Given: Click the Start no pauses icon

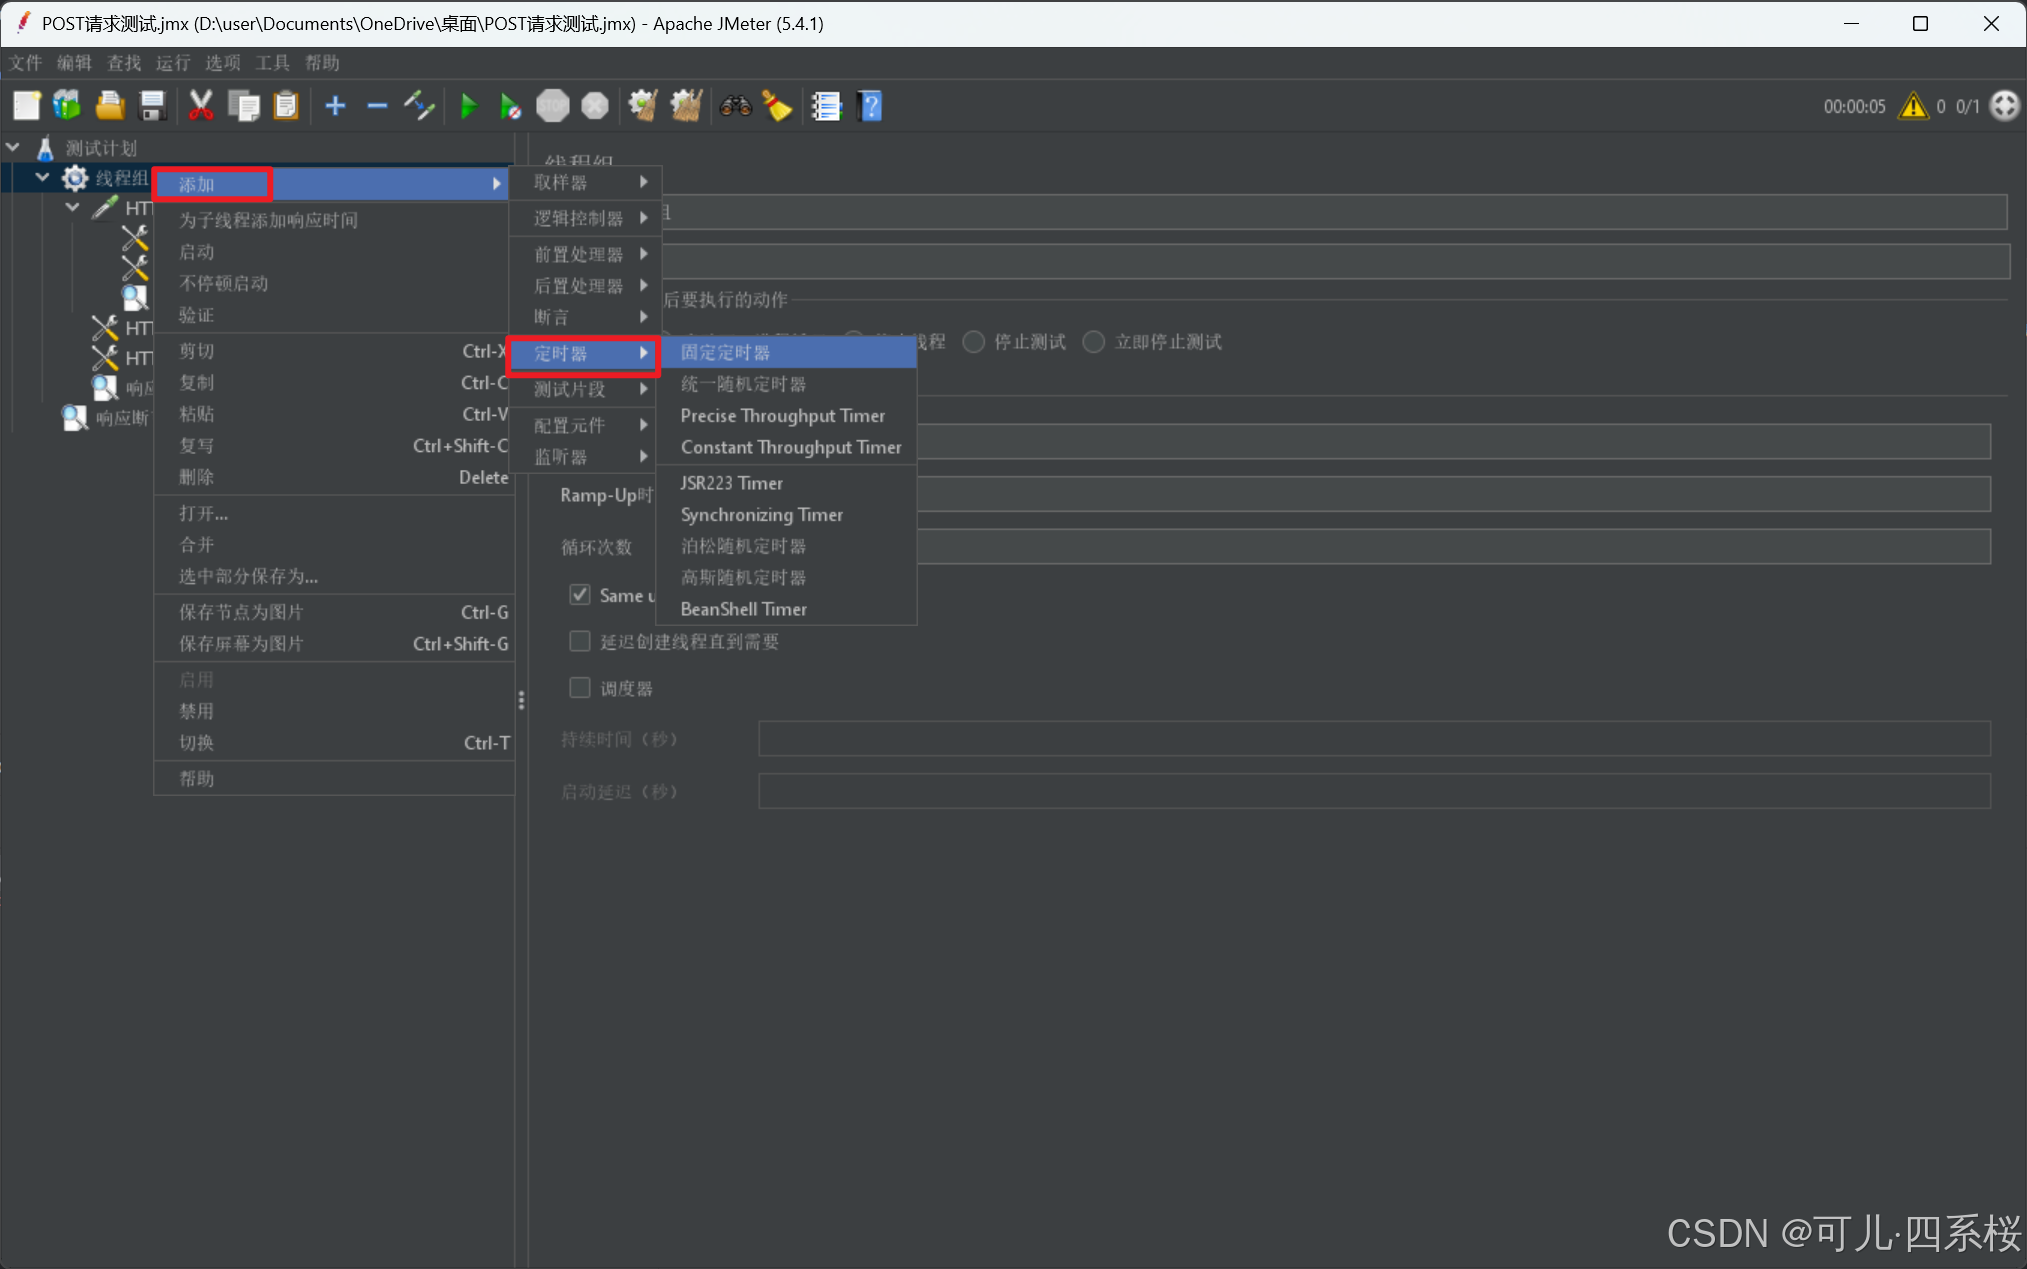Looking at the screenshot, I should pos(509,106).
